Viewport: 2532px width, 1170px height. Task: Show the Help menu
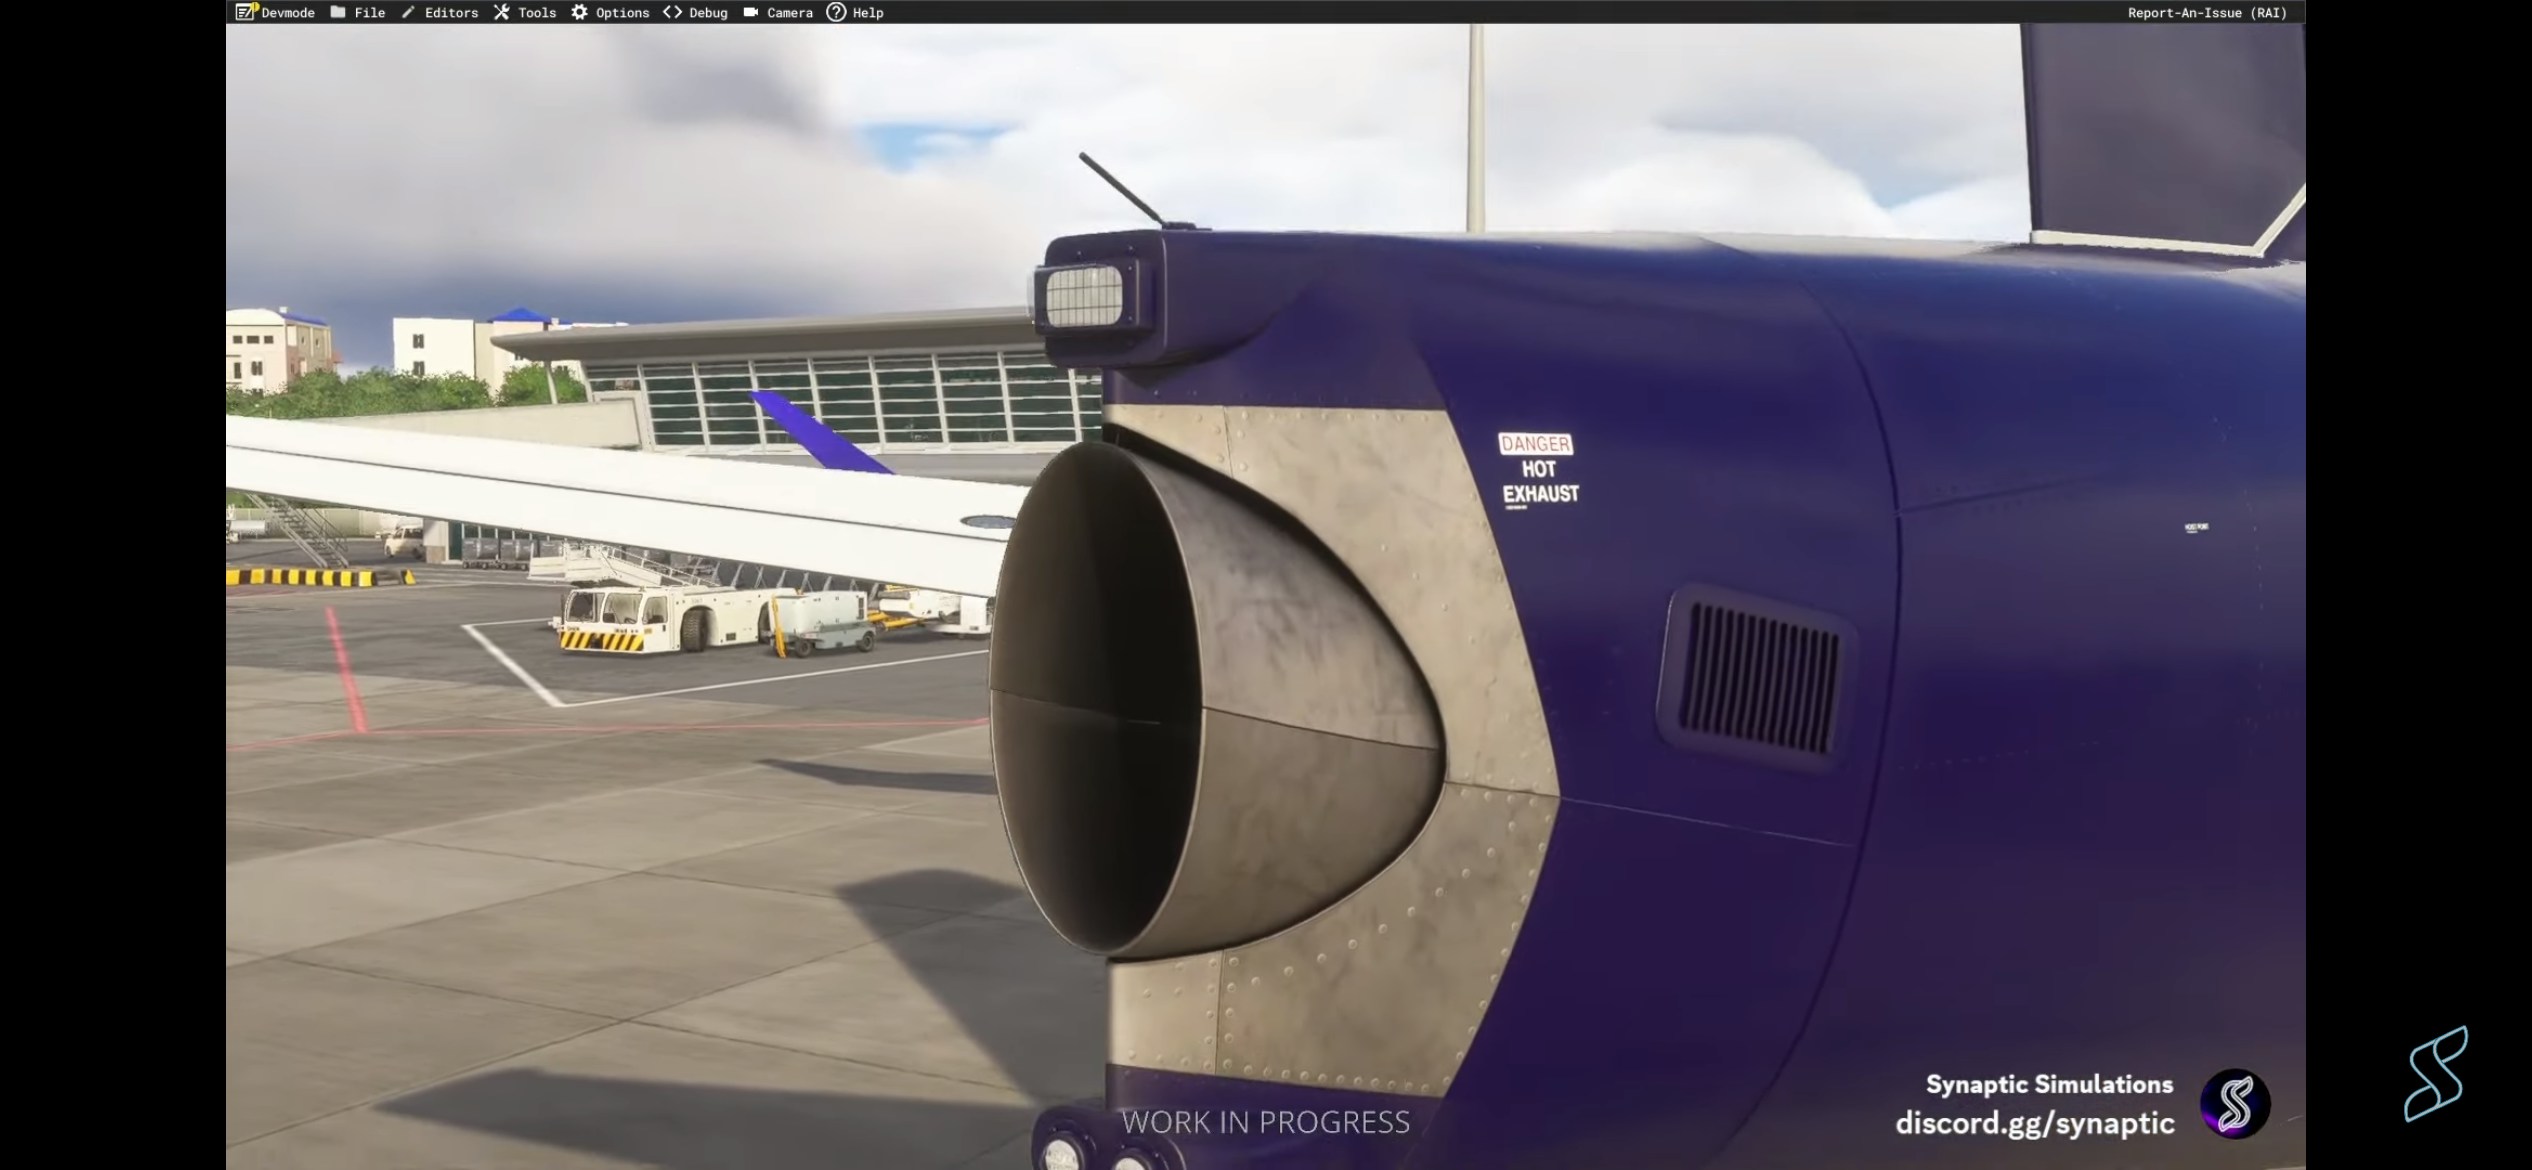point(868,13)
